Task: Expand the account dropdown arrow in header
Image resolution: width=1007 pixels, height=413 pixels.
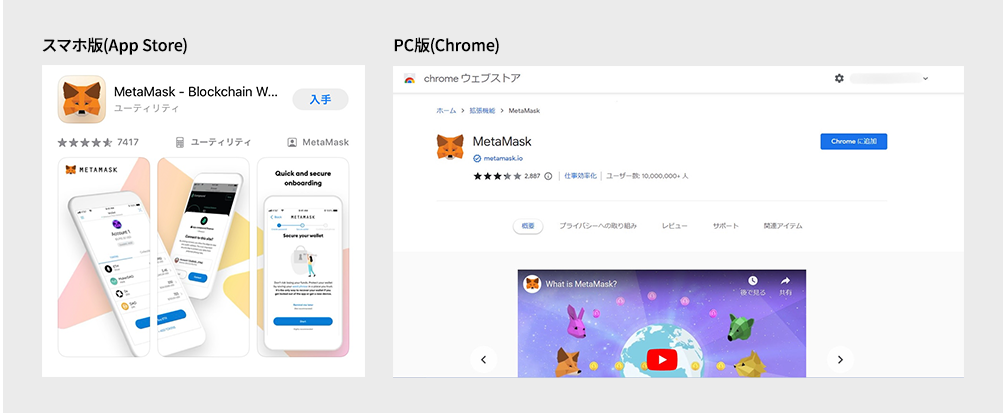Action: coord(926,78)
